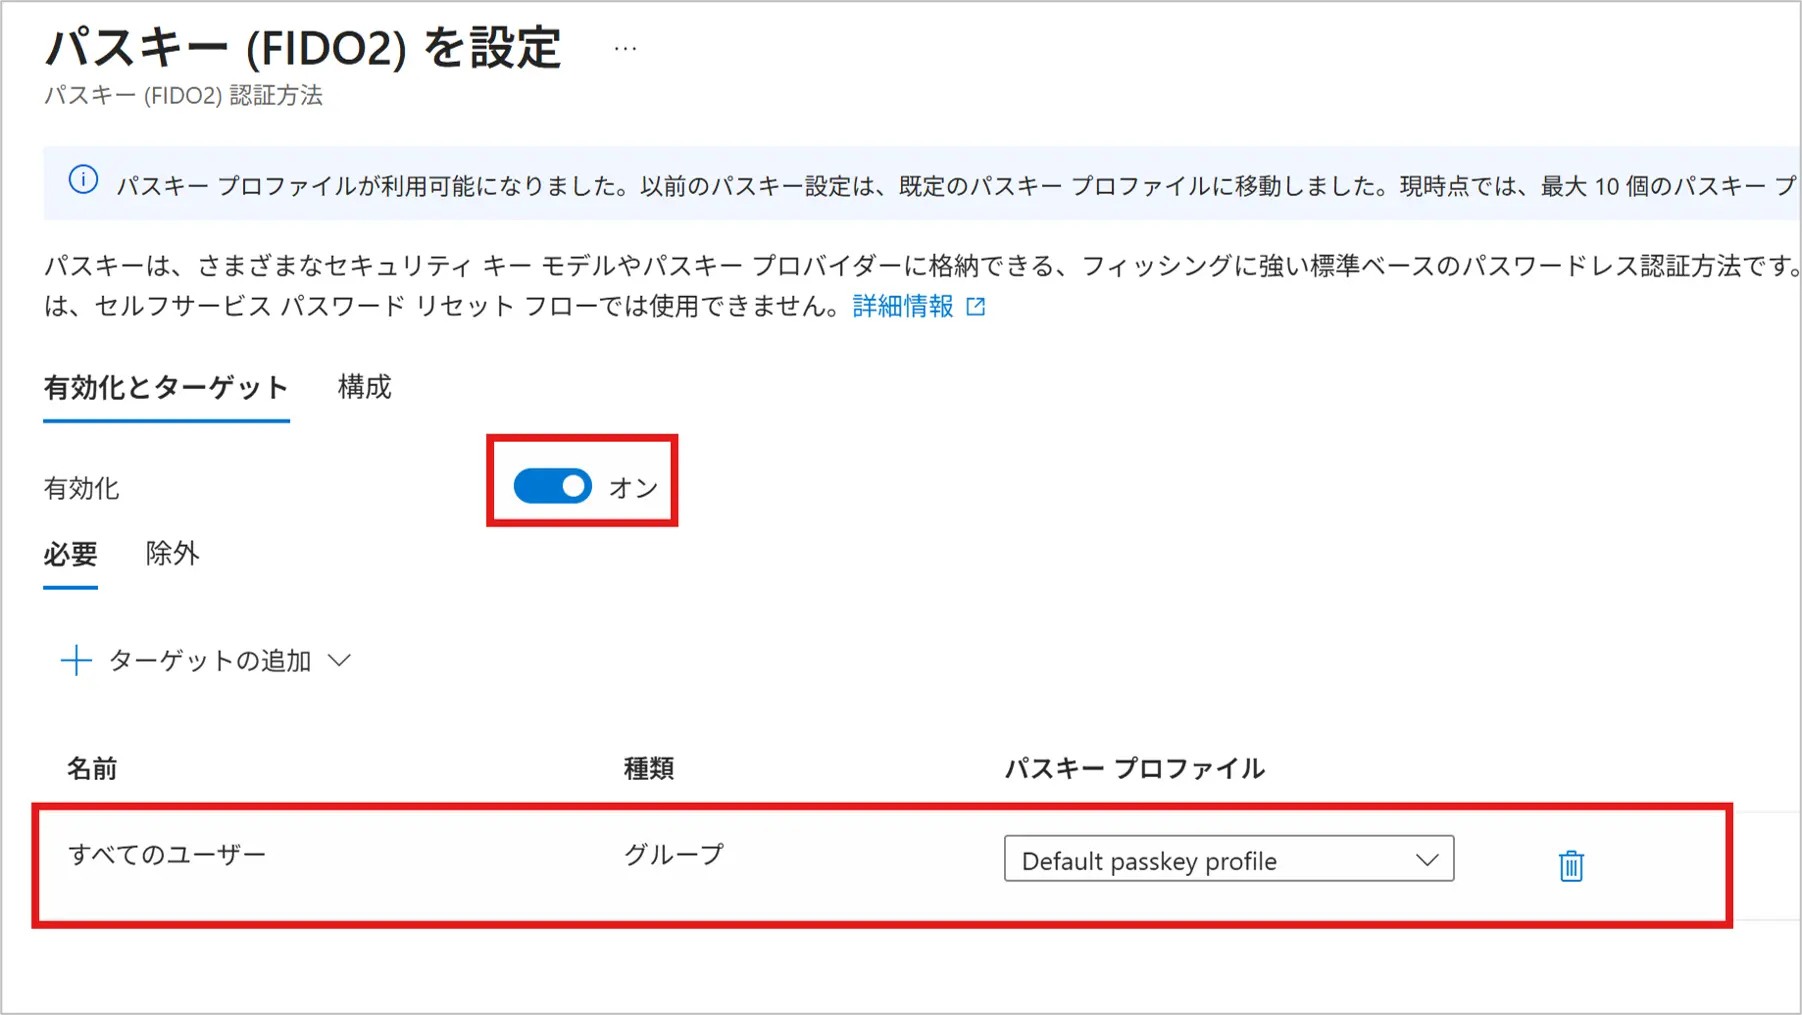Click the chevron arrow in the passkey profile combo box
The width and height of the screenshot is (1802, 1015).
click(x=1427, y=860)
